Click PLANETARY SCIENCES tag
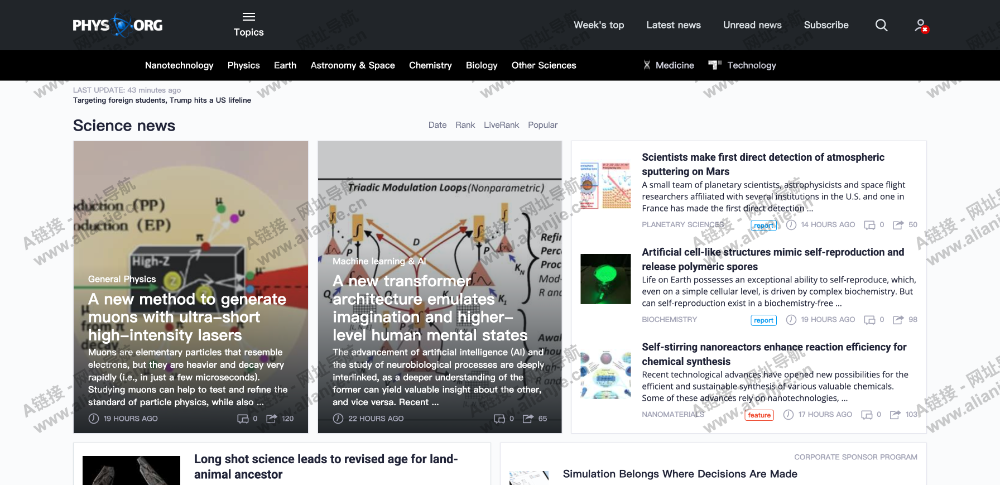1000x485 pixels. [x=683, y=225]
